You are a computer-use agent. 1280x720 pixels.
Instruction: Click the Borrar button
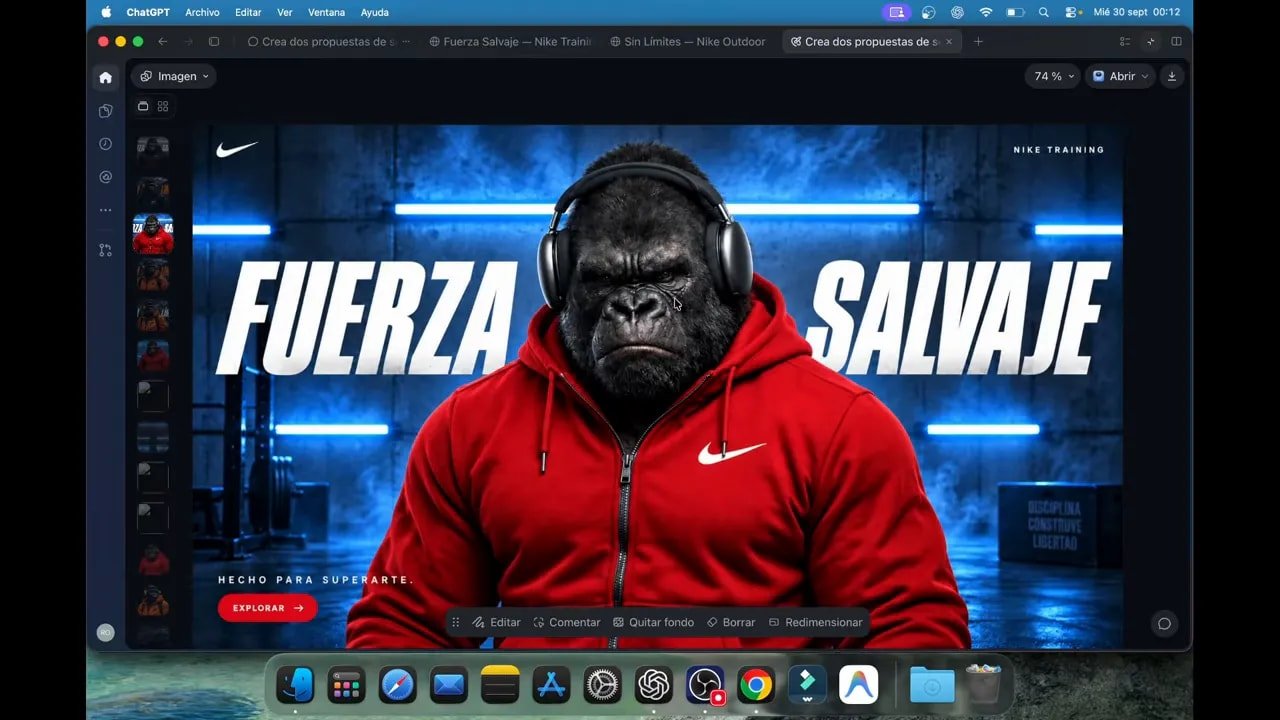[x=731, y=622]
